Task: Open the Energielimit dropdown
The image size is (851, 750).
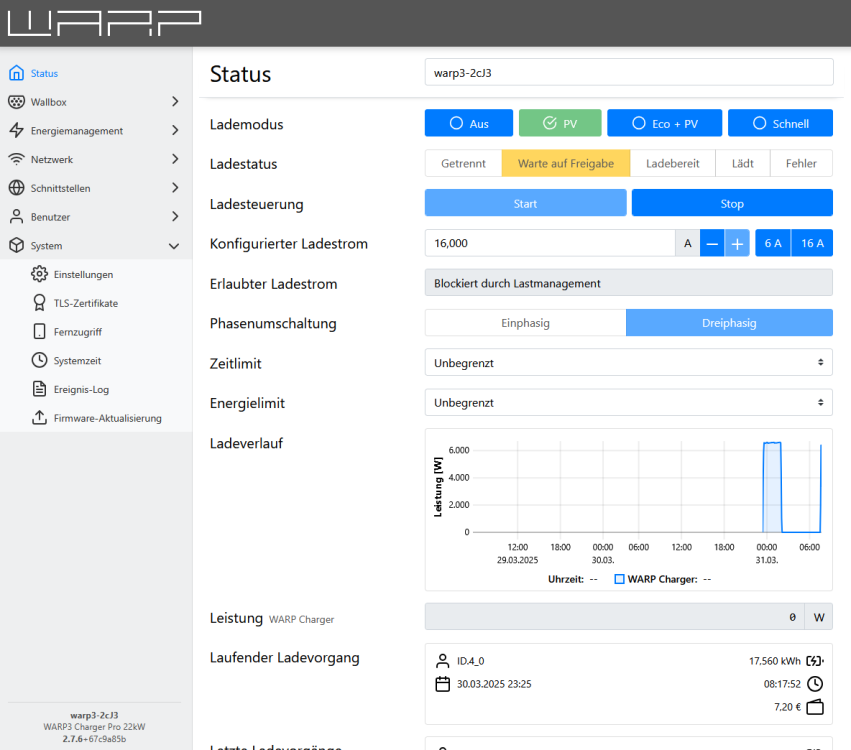Action: [628, 403]
